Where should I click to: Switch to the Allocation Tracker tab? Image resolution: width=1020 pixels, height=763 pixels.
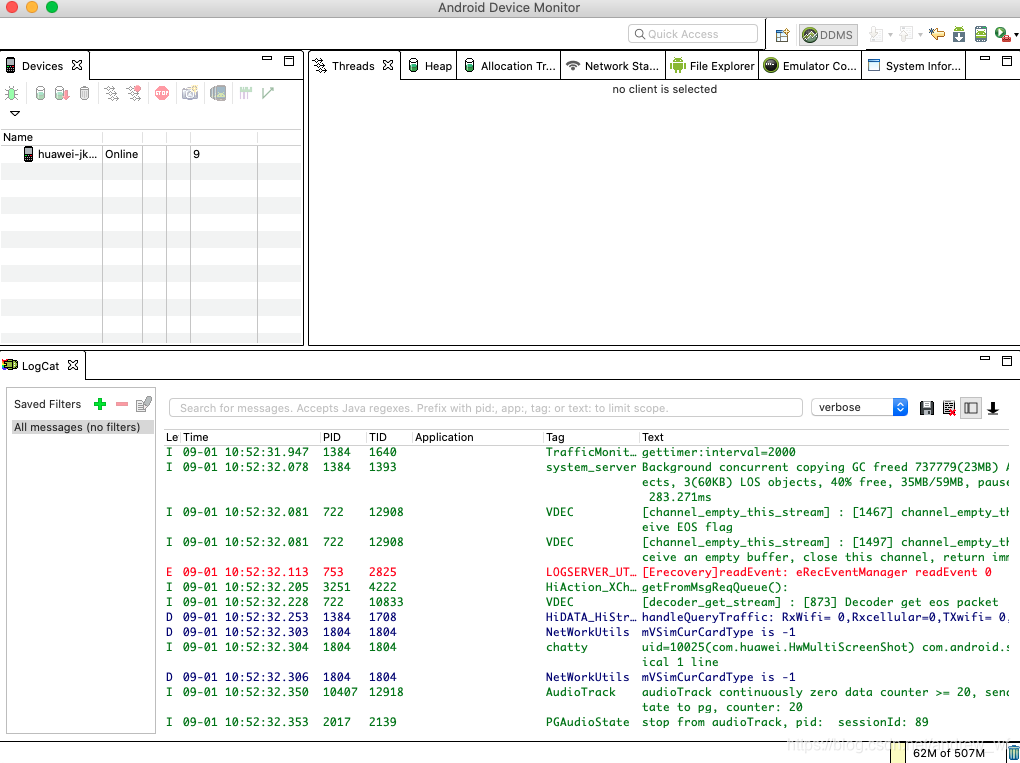[x=510, y=66]
